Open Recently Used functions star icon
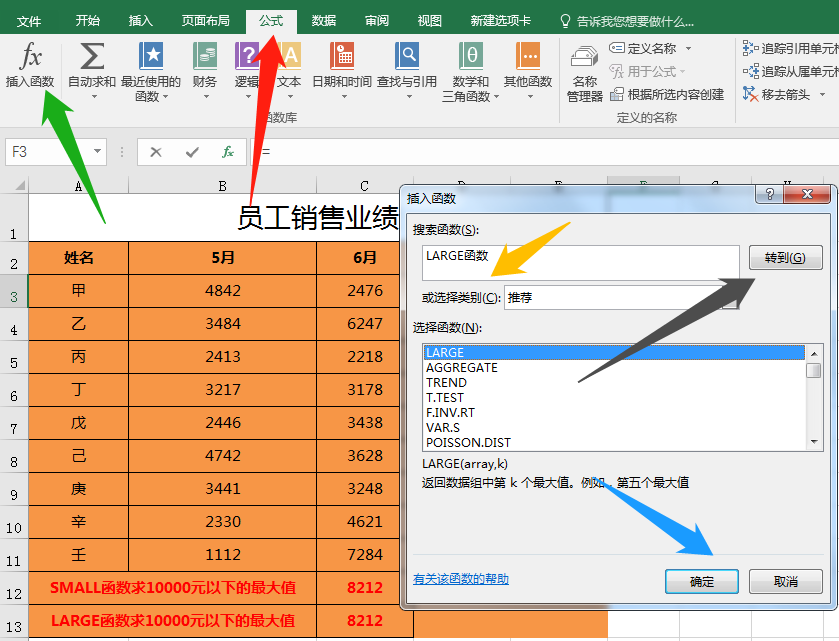Image resolution: width=839 pixels, height=641 pixels. pyautogui.click(x=151, y=56)
